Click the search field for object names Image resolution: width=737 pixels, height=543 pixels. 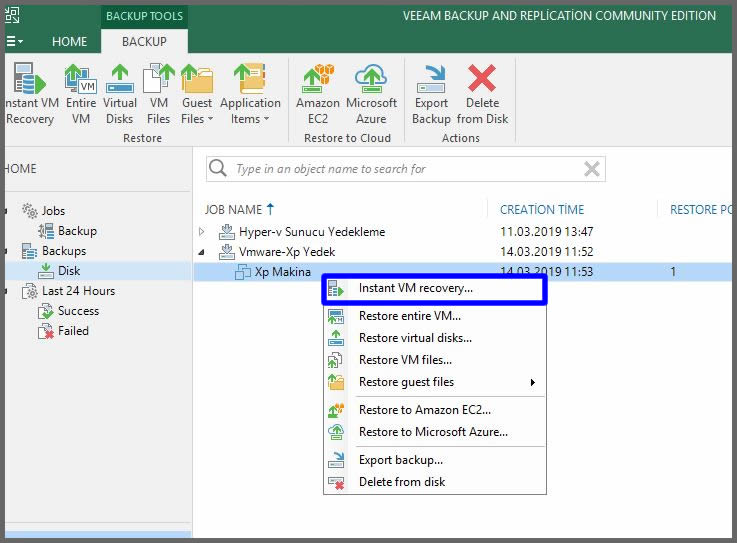[x=406, y=169]
